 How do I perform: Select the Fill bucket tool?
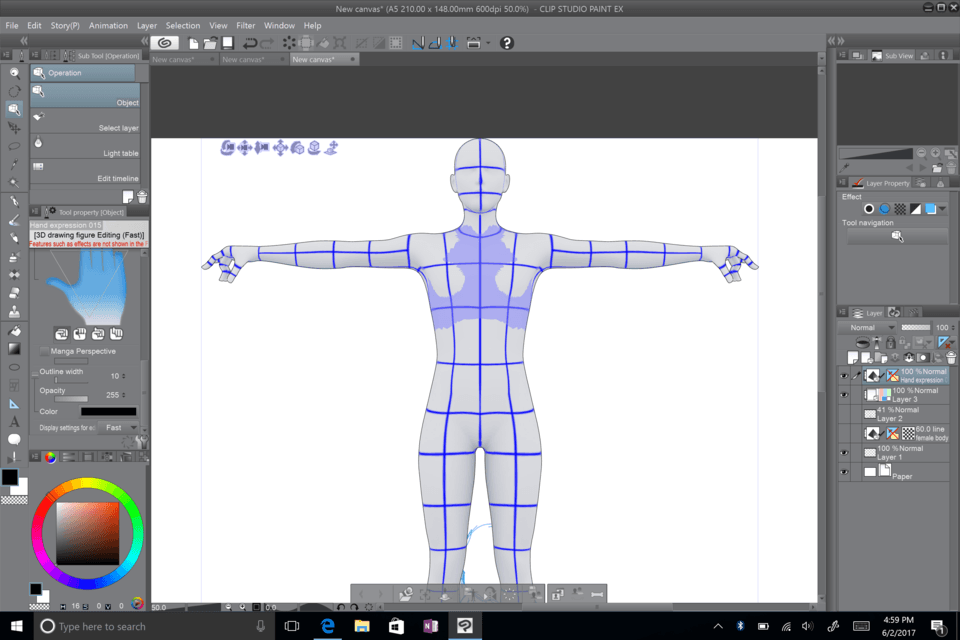coord(14,331)
